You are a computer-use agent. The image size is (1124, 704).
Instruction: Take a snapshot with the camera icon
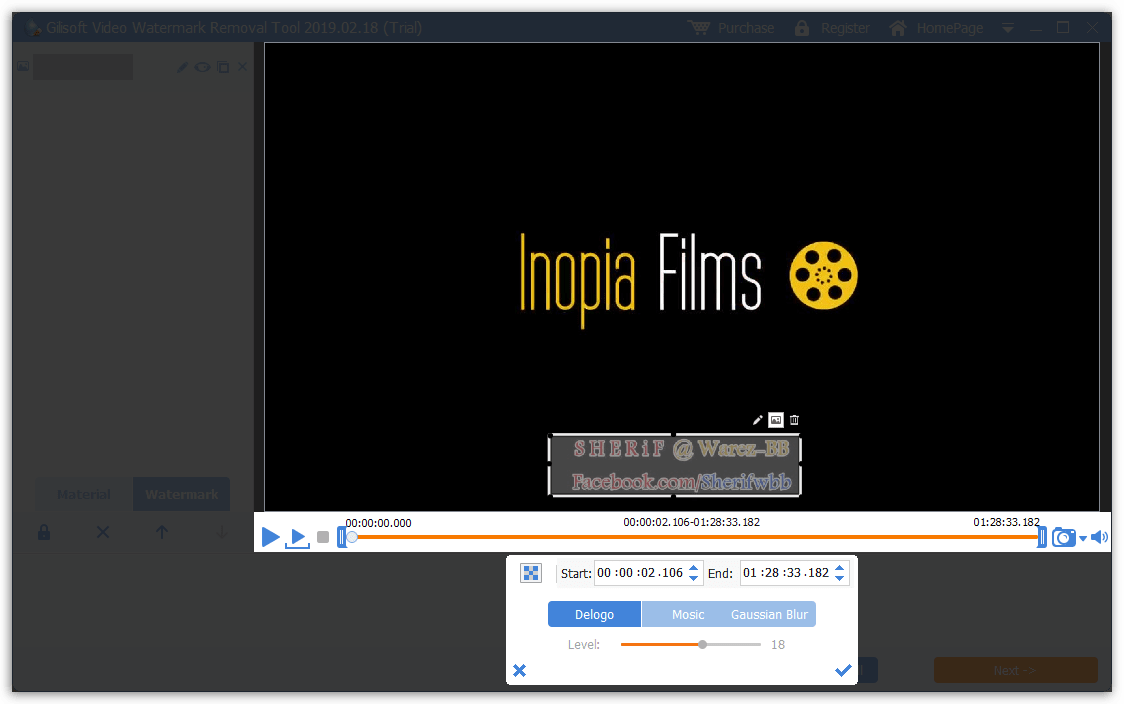(1063, 538)
